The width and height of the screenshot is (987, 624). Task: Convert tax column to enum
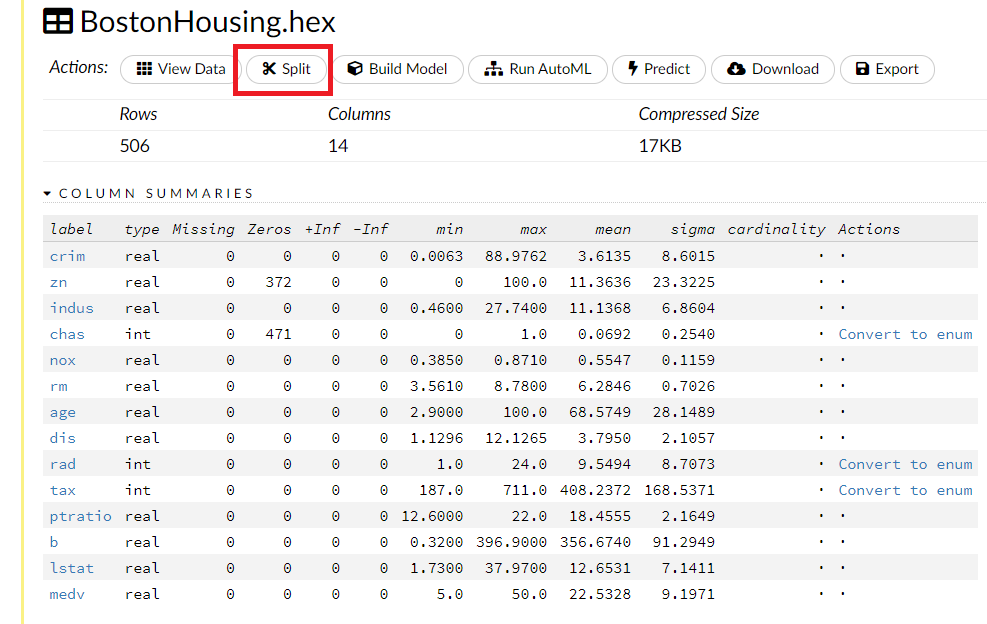905,490
